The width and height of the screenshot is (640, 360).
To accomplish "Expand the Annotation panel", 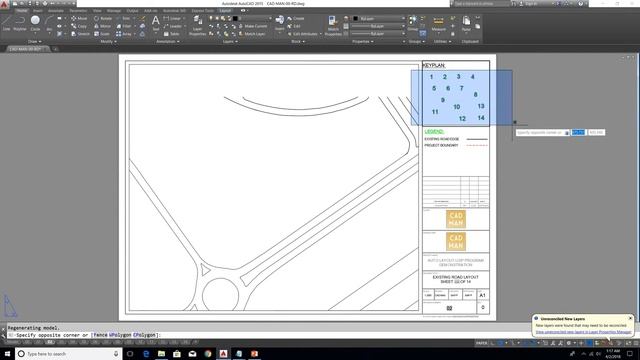I will point(168,42).
